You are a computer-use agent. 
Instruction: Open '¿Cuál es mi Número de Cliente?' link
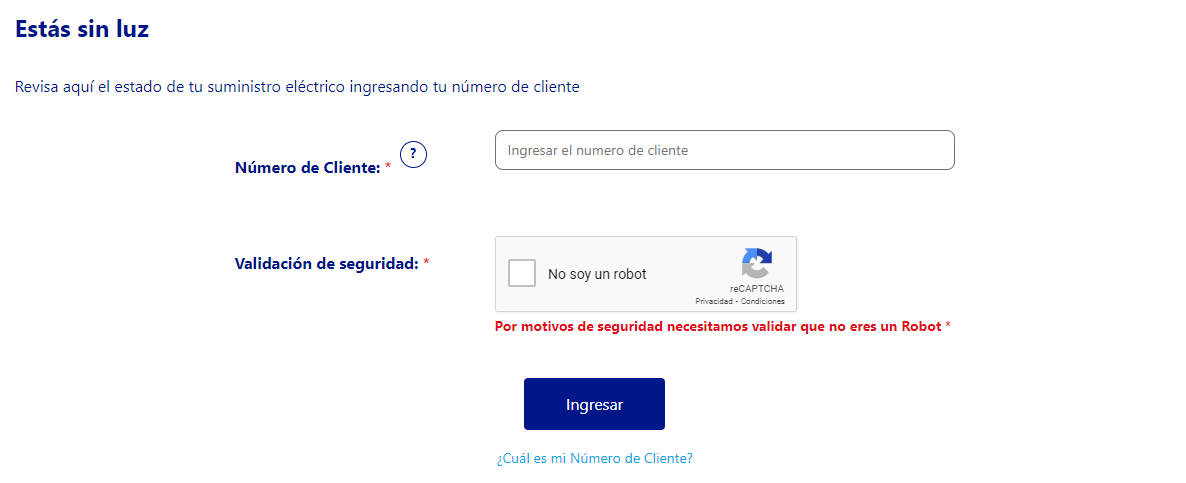[595, 458]
